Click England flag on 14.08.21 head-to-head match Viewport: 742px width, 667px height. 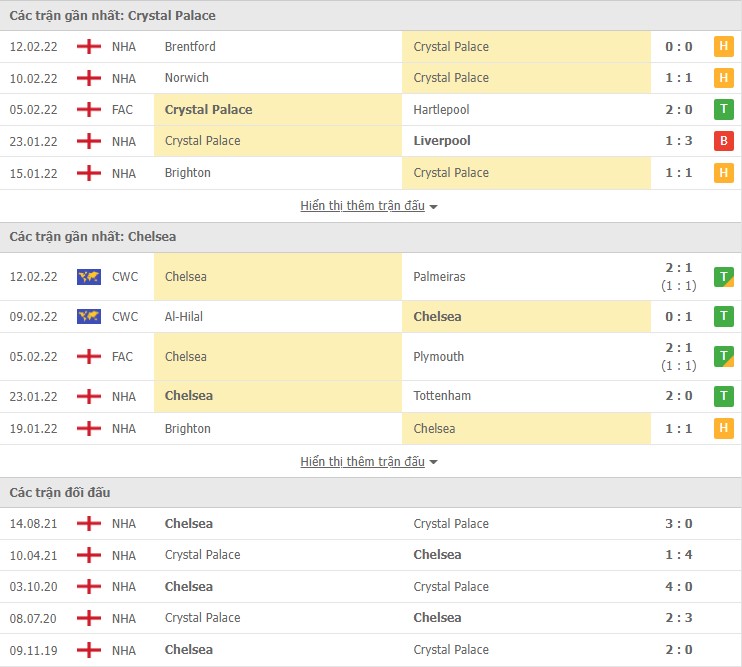[x=89, y=524]
